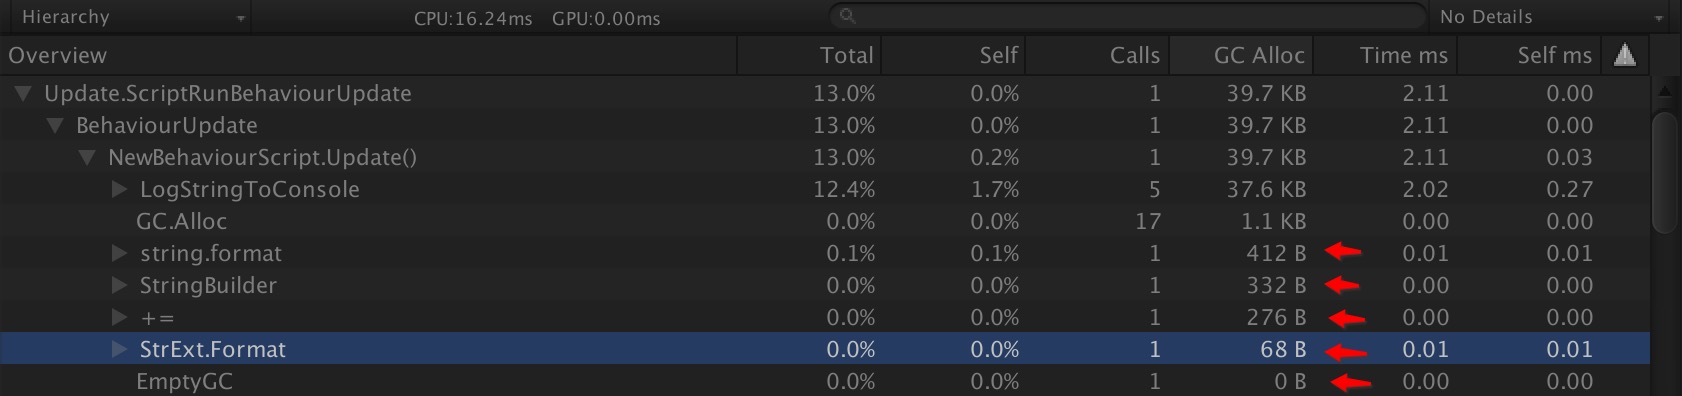The height and width of the screenshot is (396, 1682).
Task: Expand the string.format entry
Action: (119, 253)
